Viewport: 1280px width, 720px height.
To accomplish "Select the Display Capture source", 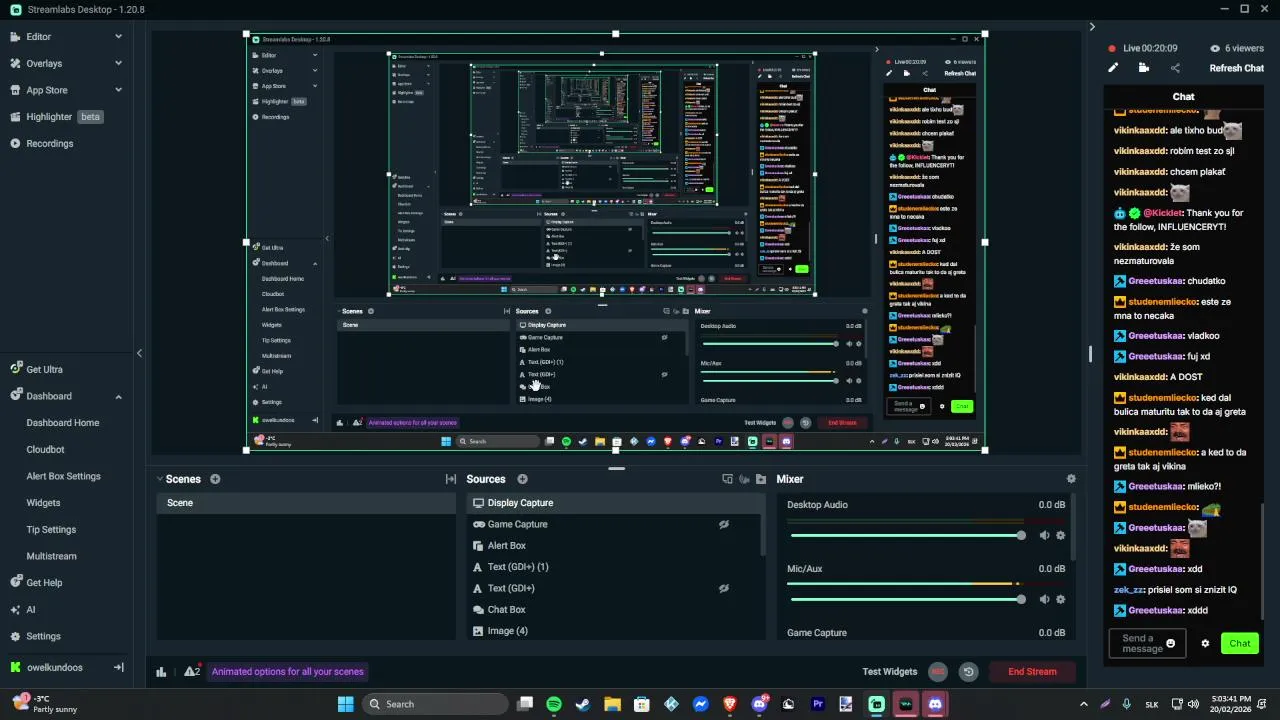I will tap(614, 503).
